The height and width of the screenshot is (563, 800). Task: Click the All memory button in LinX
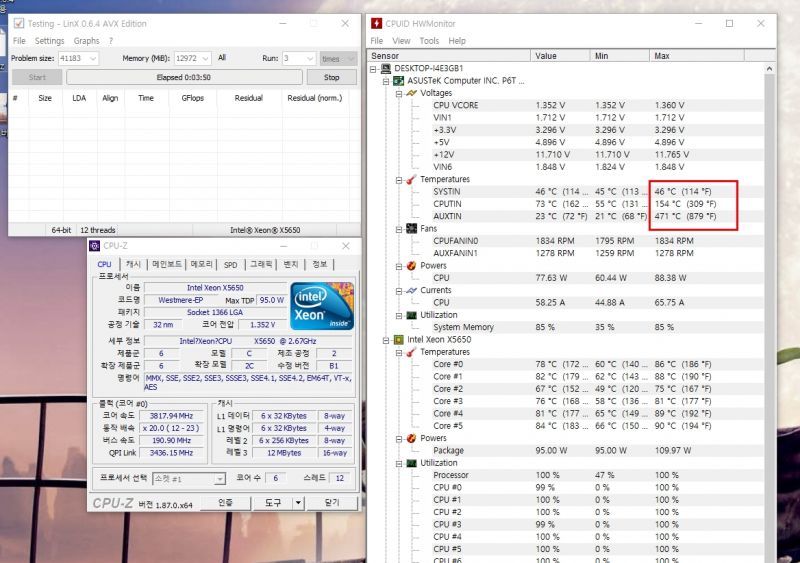(222, 58)
